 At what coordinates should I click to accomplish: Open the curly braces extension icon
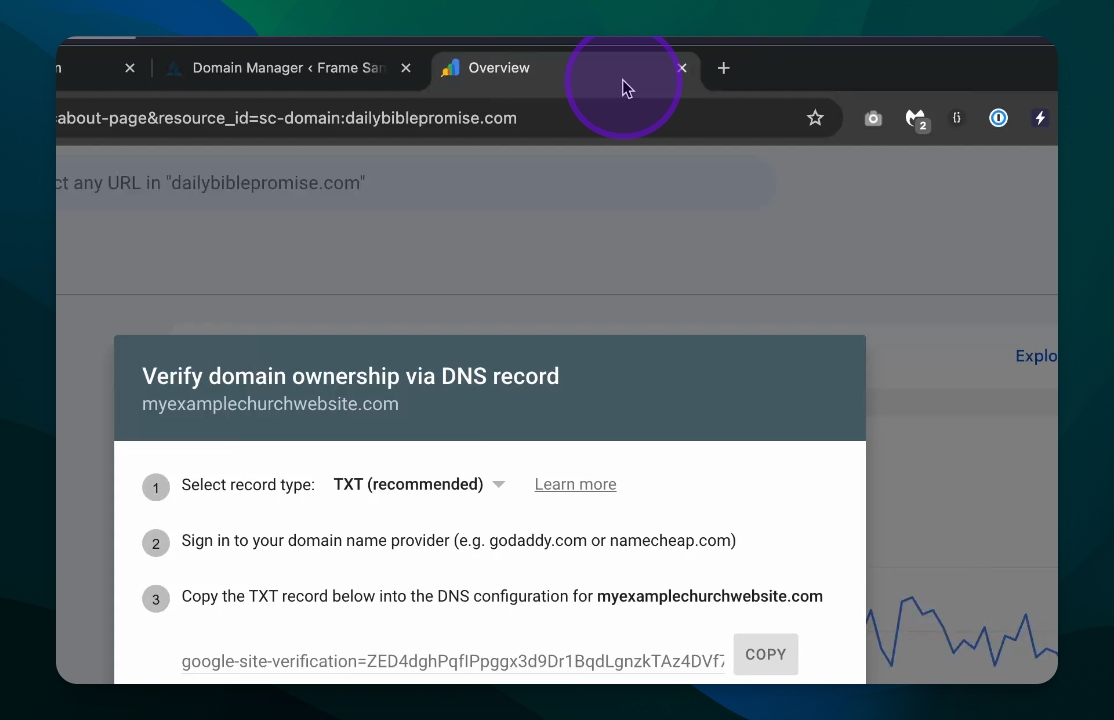click(957, 118)
